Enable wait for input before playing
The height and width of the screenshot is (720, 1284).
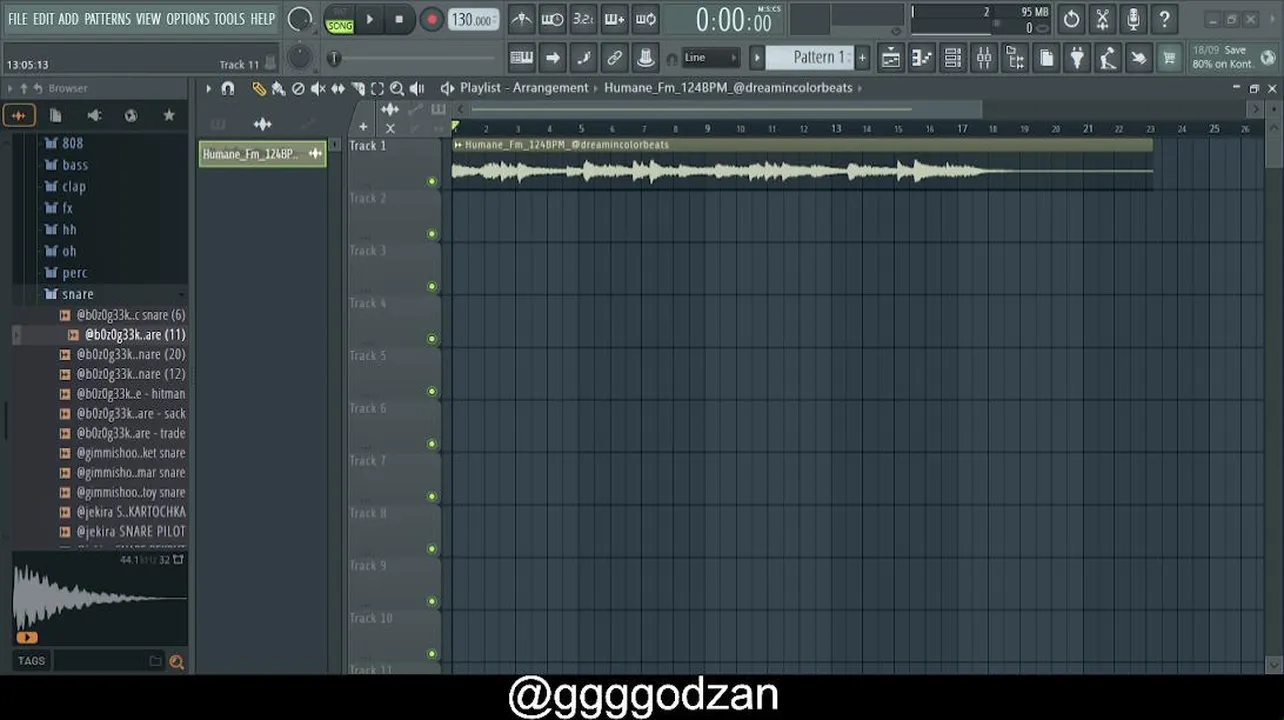click(x=552, y=19)
